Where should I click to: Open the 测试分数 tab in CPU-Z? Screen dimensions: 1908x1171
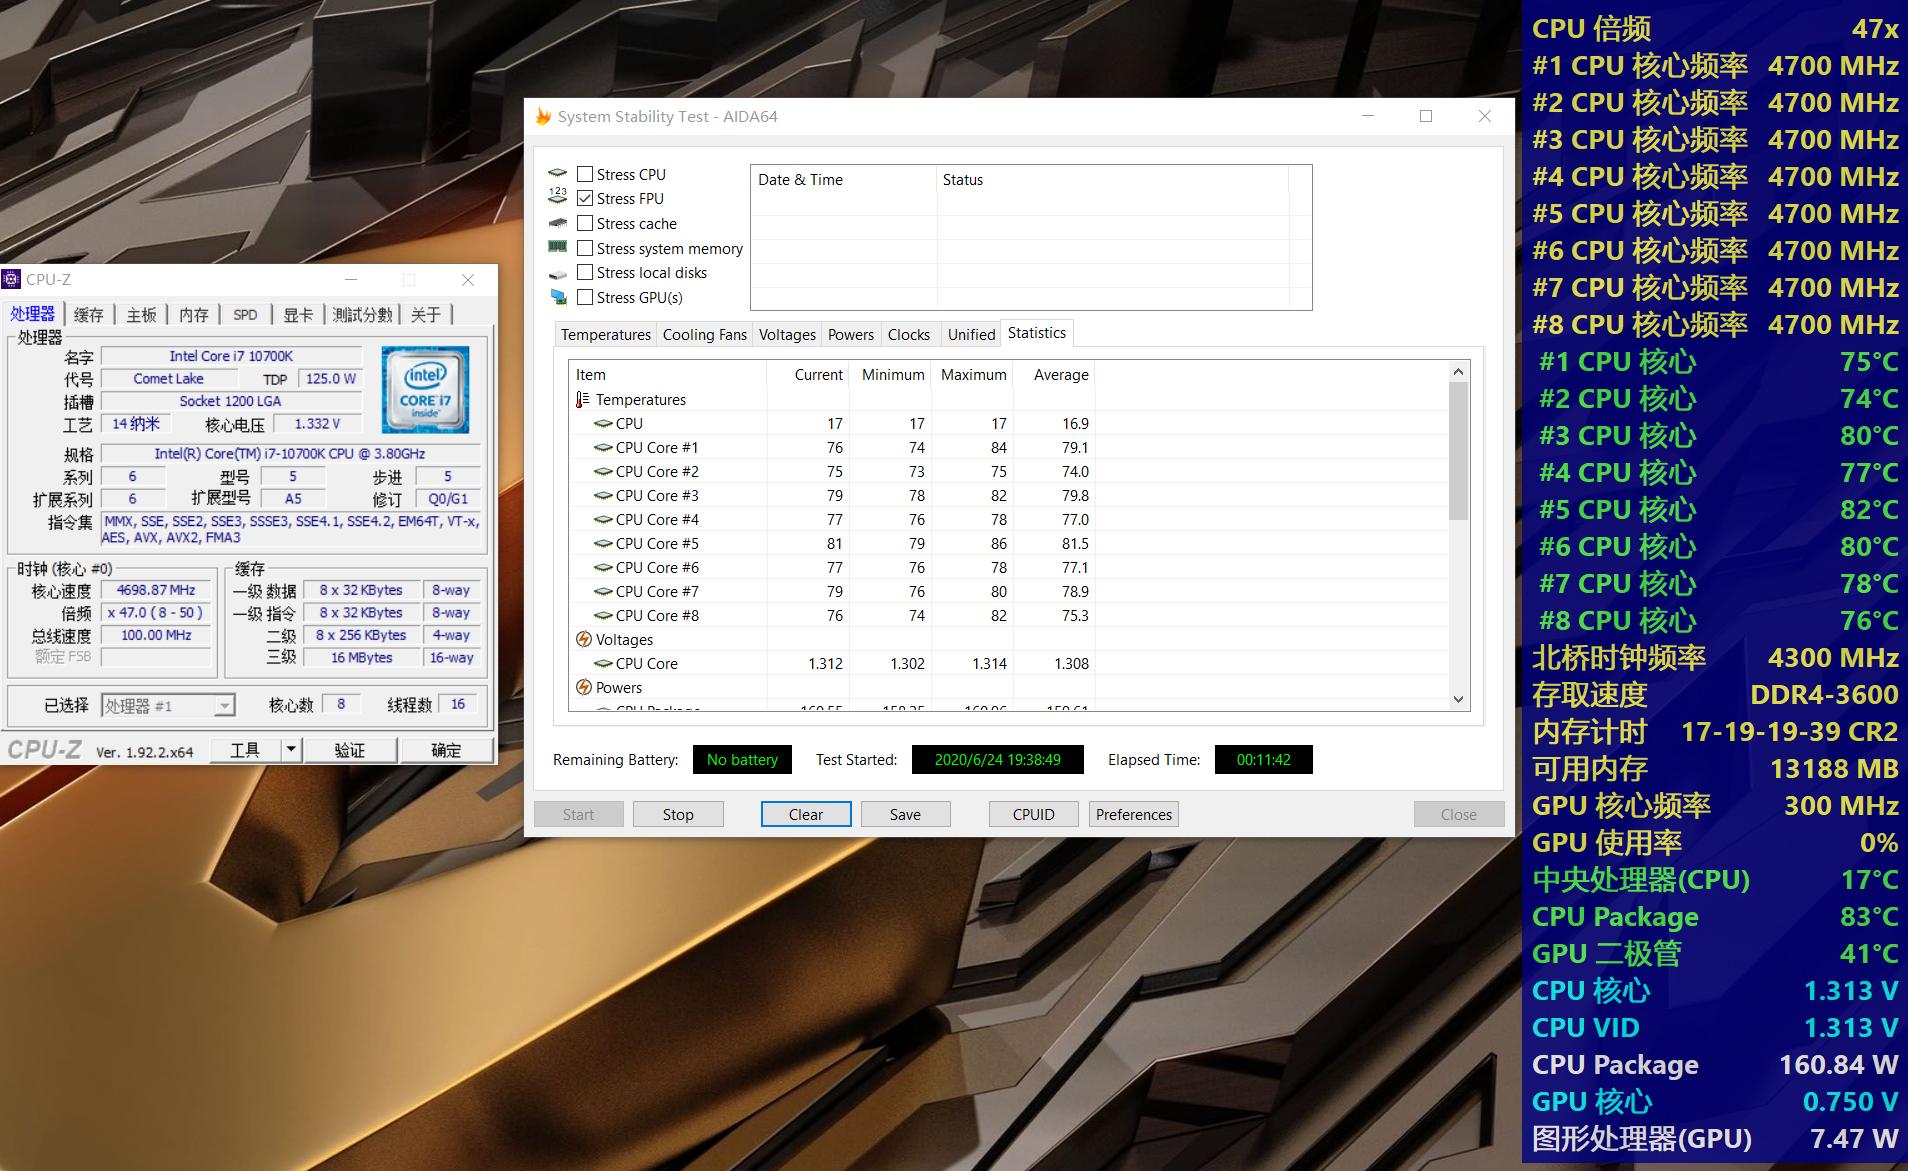click(x=362, y=315)
